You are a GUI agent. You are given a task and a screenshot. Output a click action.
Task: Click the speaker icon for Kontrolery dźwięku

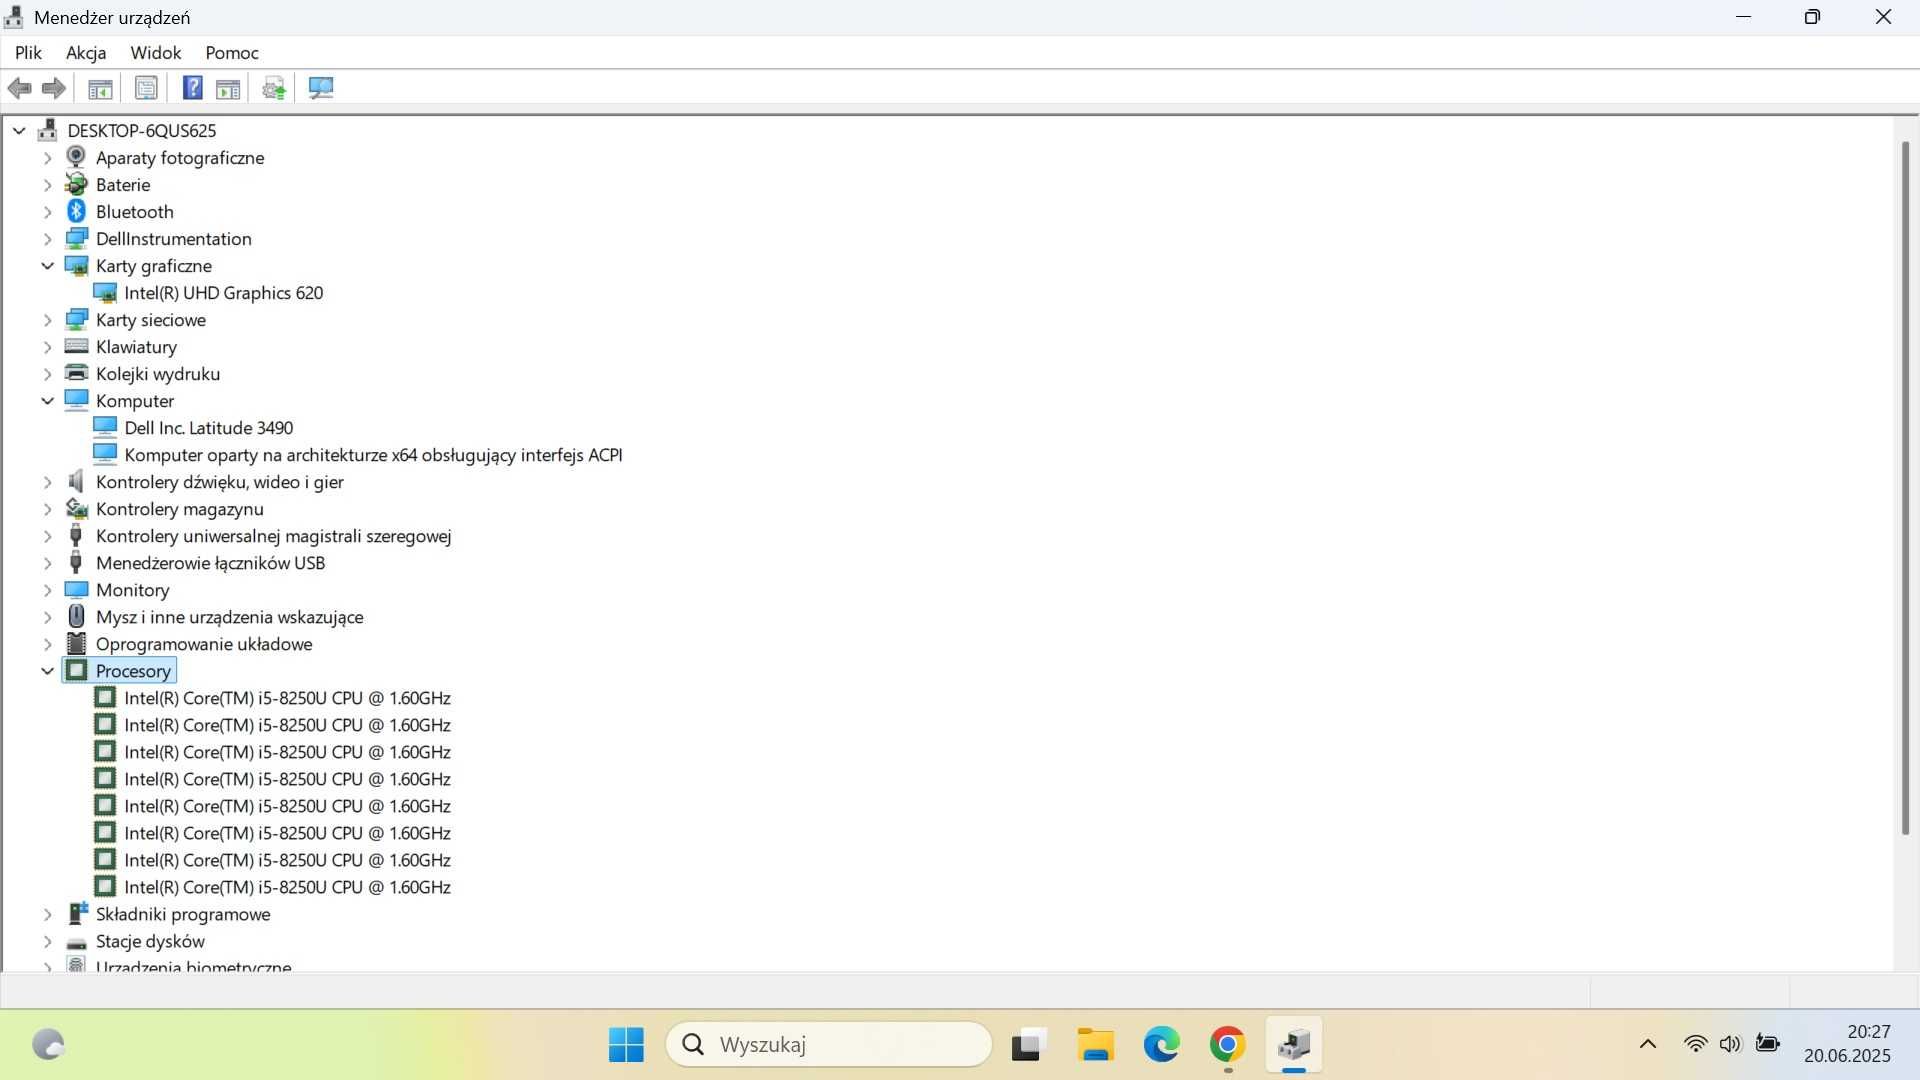[76, 481]
